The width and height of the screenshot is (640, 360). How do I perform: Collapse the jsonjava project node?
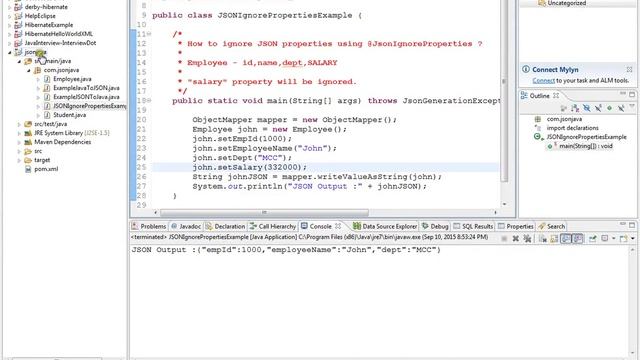(x=10, y=52)
